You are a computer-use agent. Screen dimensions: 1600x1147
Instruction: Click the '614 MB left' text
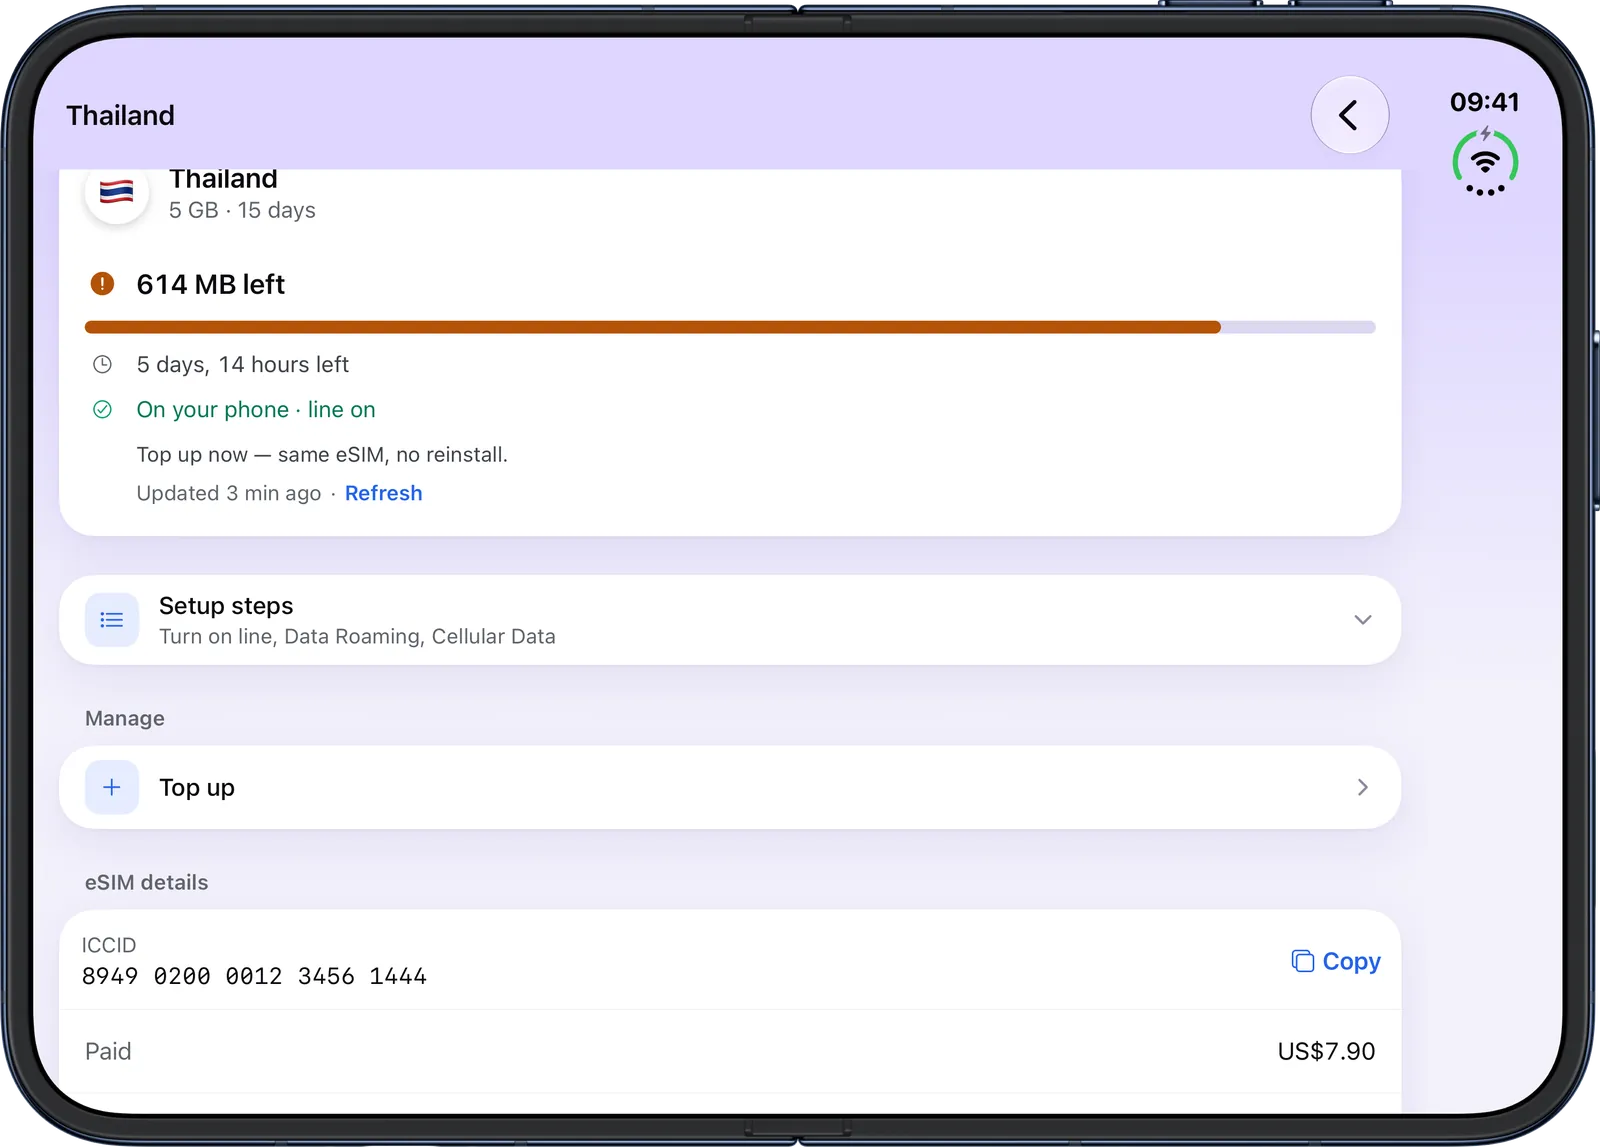211,285
